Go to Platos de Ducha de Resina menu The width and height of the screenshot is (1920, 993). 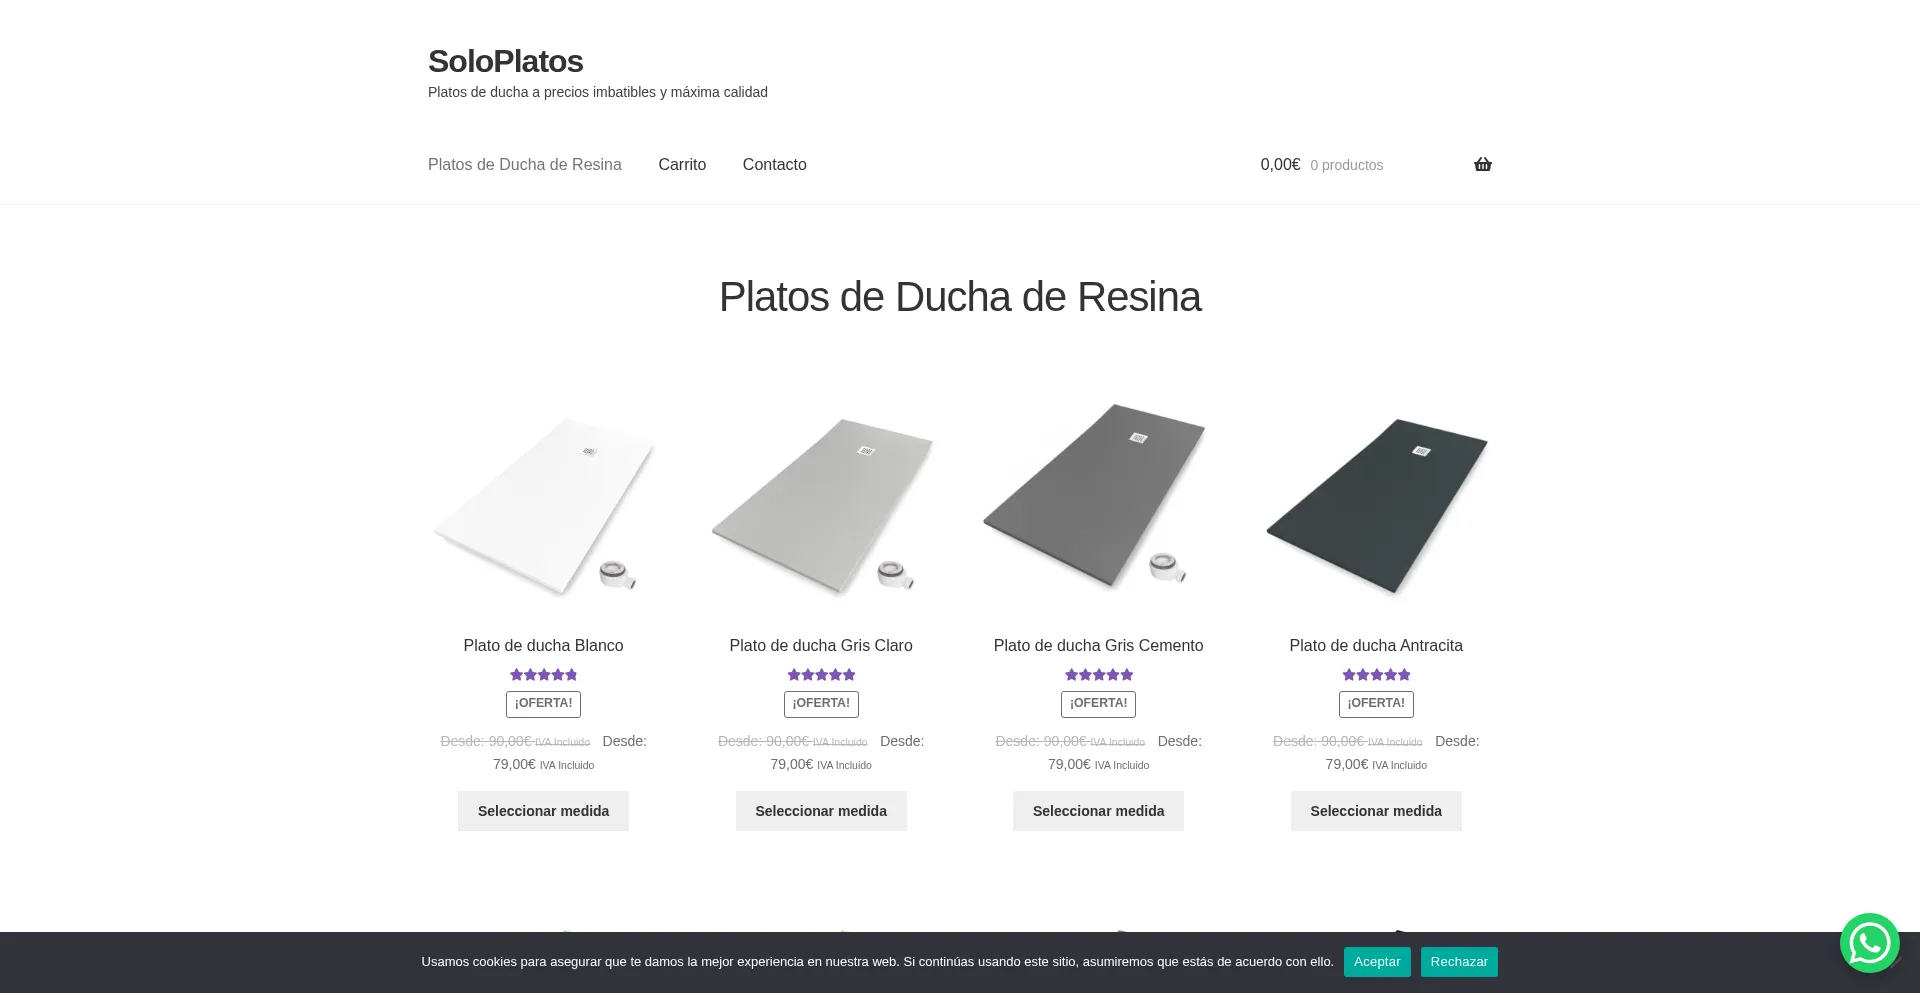click(525, 165)
